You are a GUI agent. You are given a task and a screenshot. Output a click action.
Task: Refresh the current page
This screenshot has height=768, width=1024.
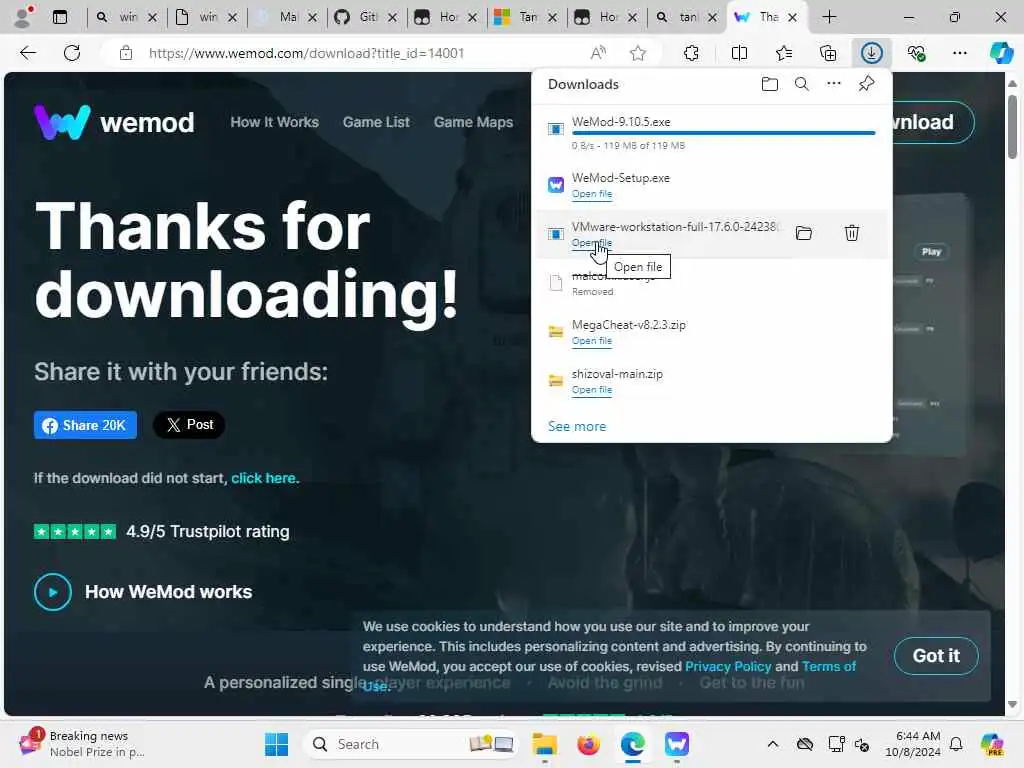(72, 53)
